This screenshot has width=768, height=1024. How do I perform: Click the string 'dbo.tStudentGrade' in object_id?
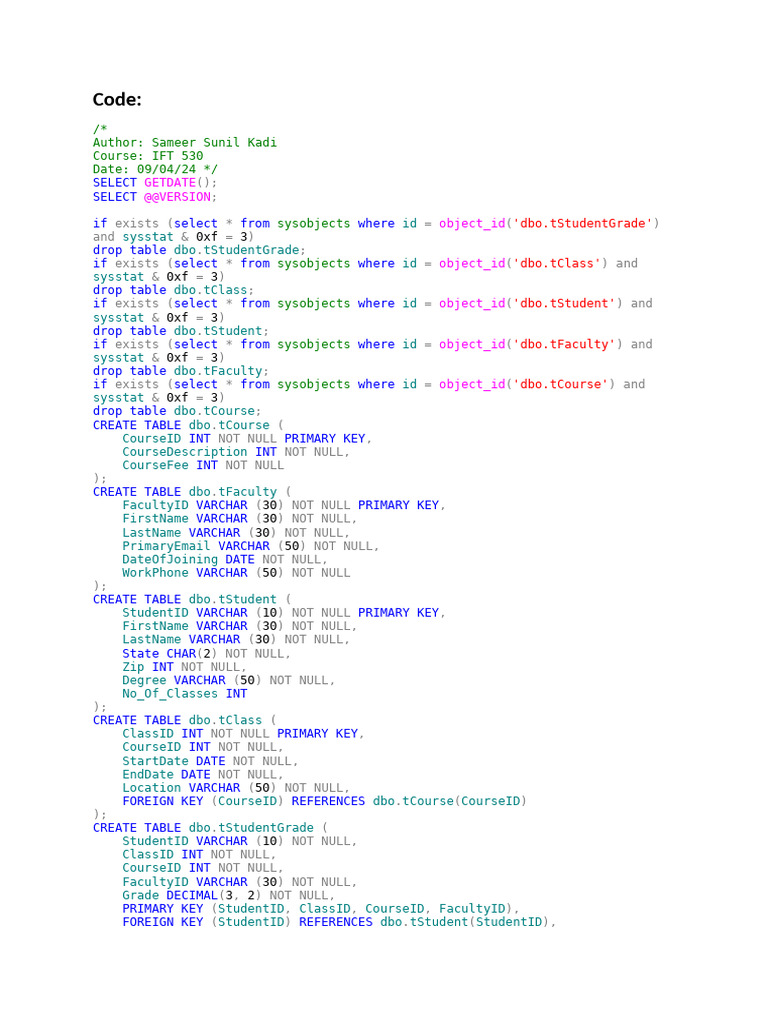point(583,223)
